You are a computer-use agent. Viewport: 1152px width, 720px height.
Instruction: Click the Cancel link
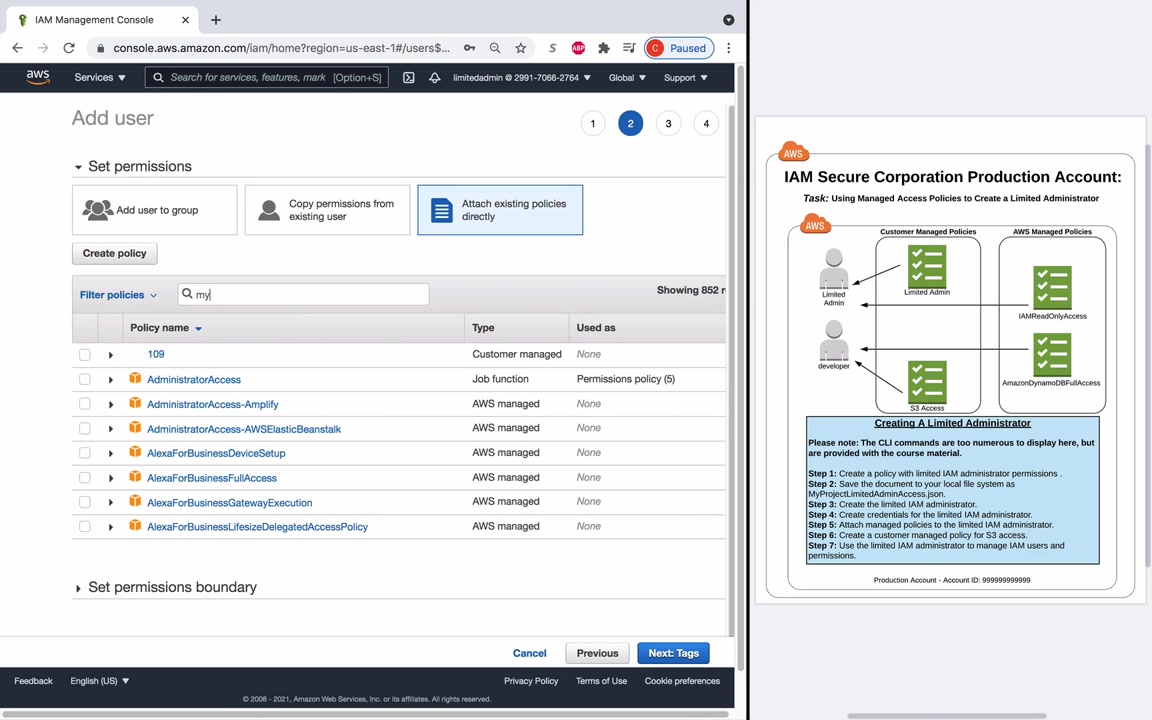(529, 653)
